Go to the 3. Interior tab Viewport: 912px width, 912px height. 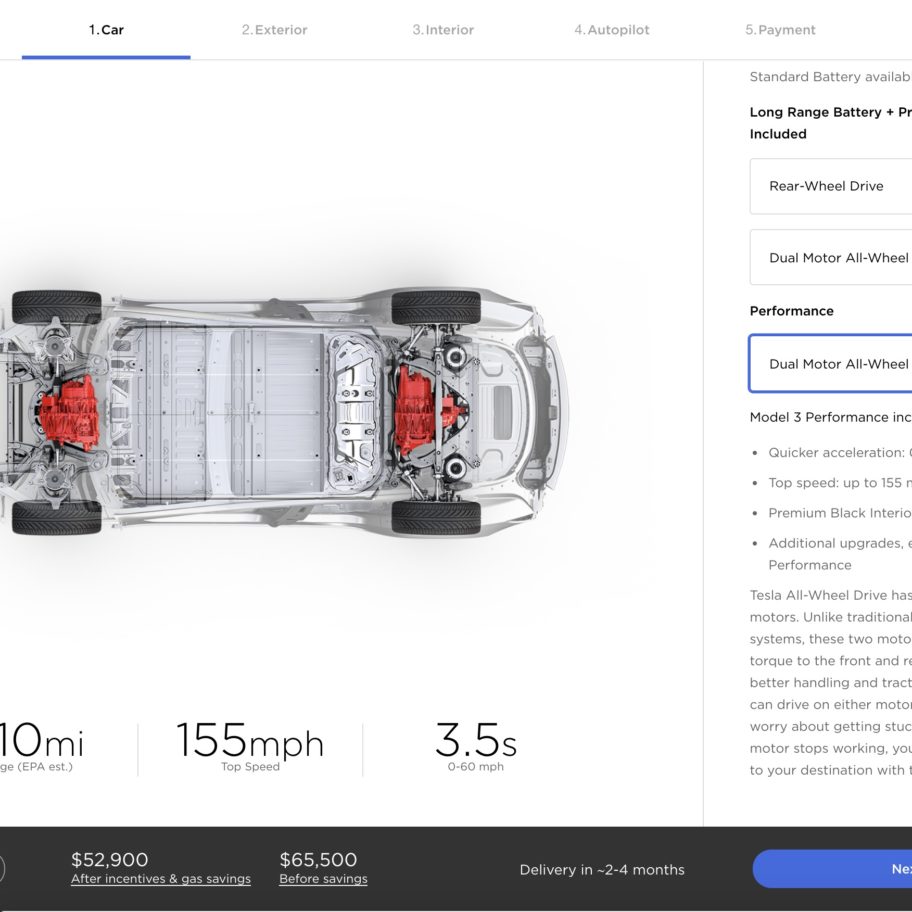(443, 30)
